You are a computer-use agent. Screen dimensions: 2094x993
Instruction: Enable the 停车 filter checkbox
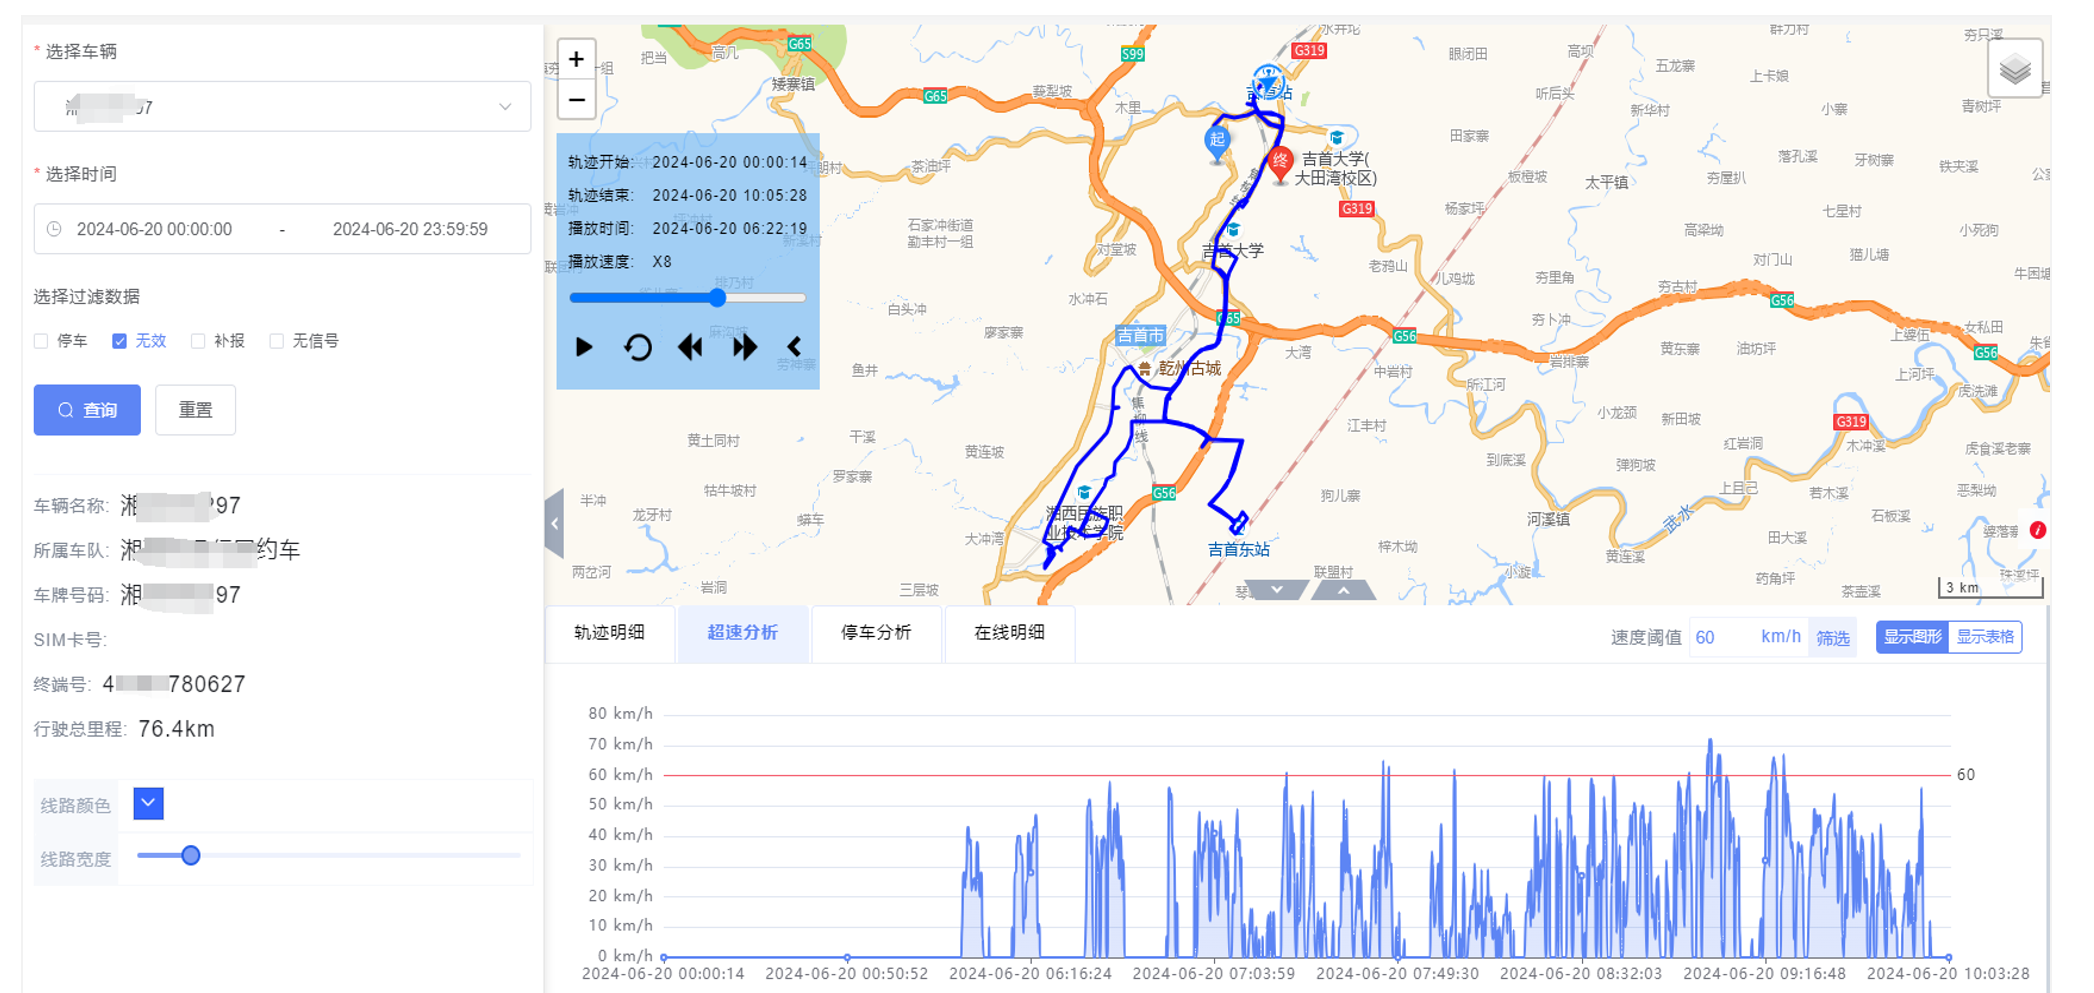(x=41, y=341)
